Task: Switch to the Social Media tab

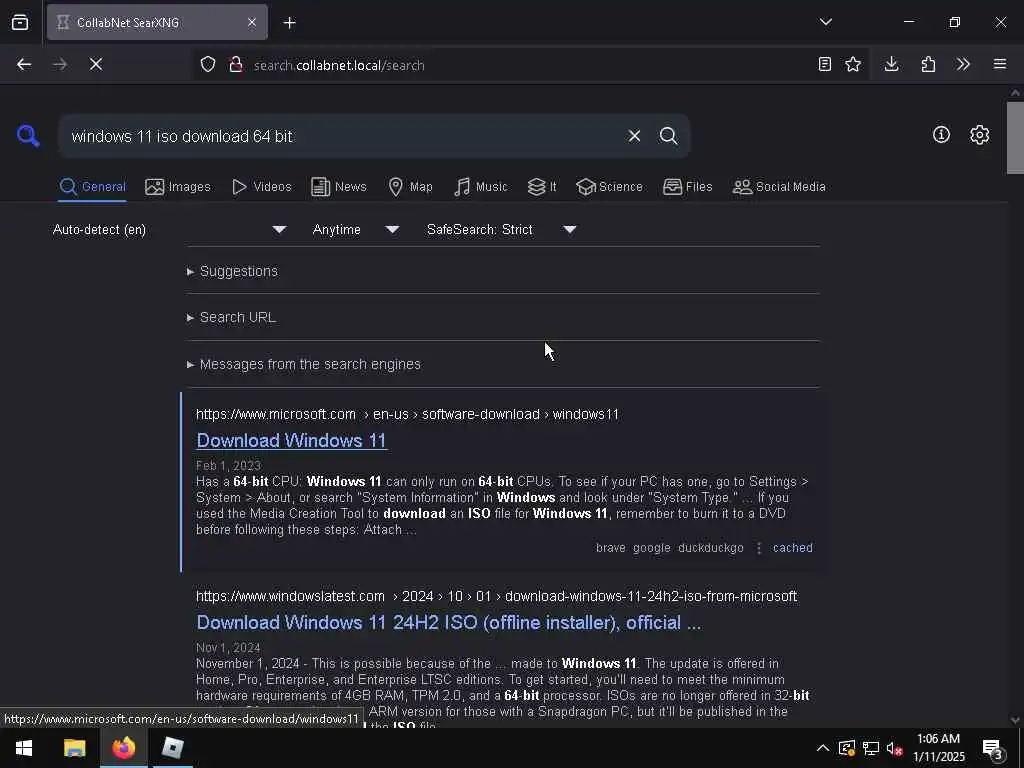Action: [779, 187]
